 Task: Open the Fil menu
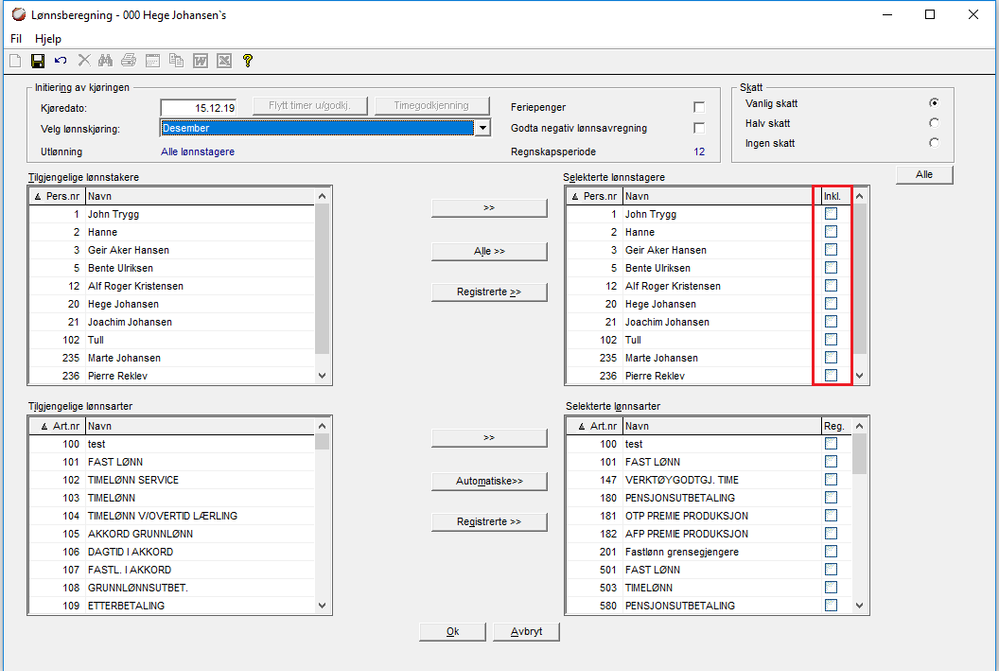(16, 39)
